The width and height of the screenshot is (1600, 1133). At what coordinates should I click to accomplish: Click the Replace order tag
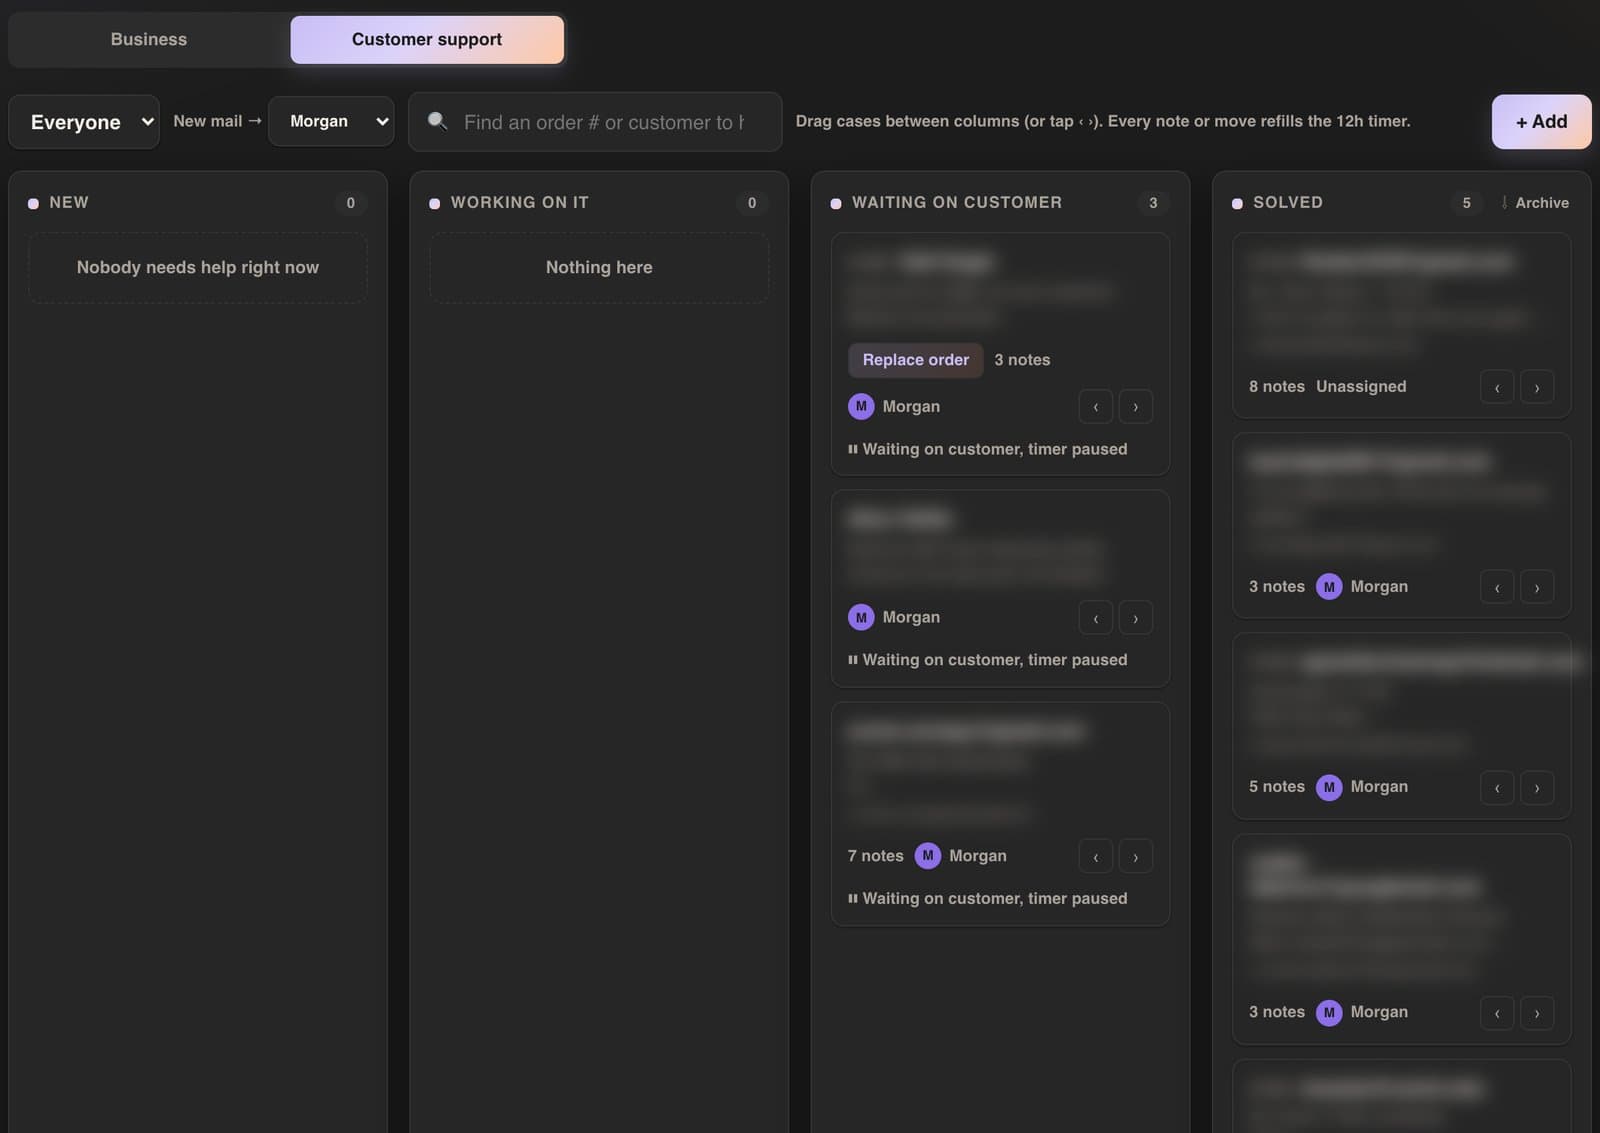pos(916,360)
